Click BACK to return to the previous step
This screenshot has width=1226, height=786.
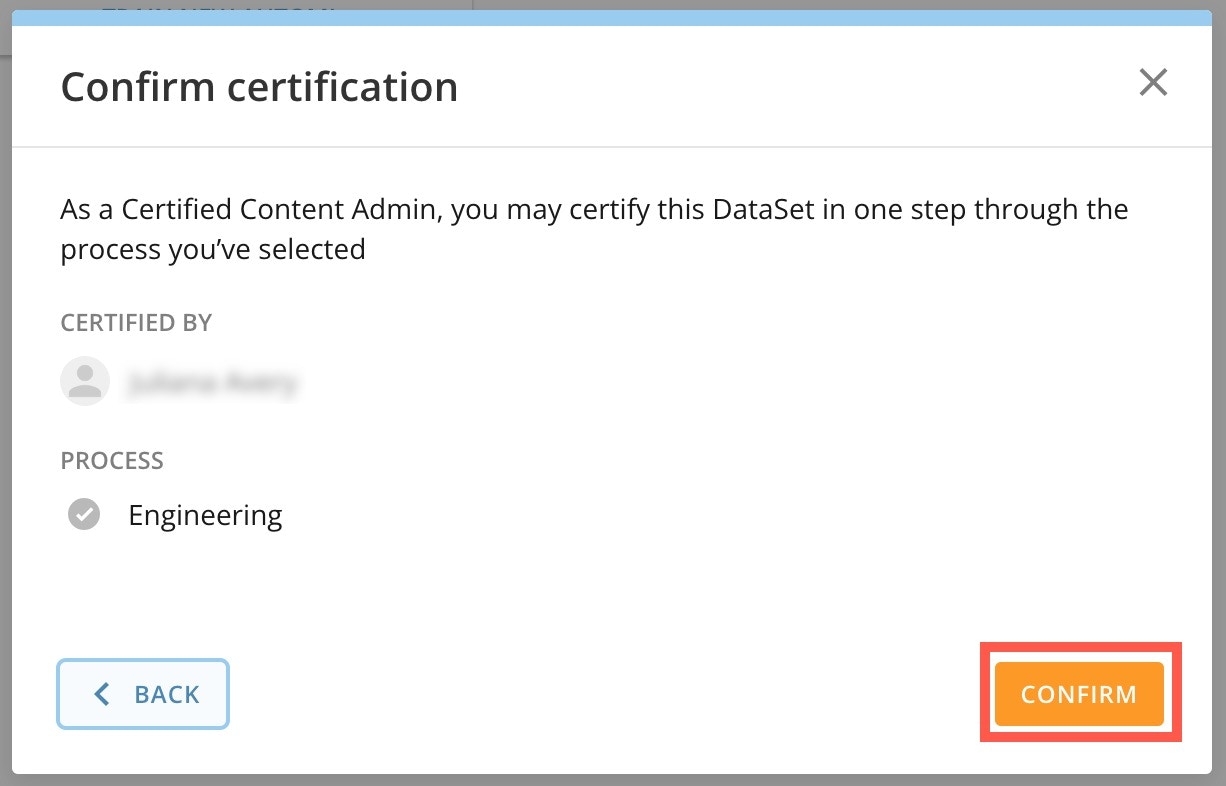[x=143, y=693]
